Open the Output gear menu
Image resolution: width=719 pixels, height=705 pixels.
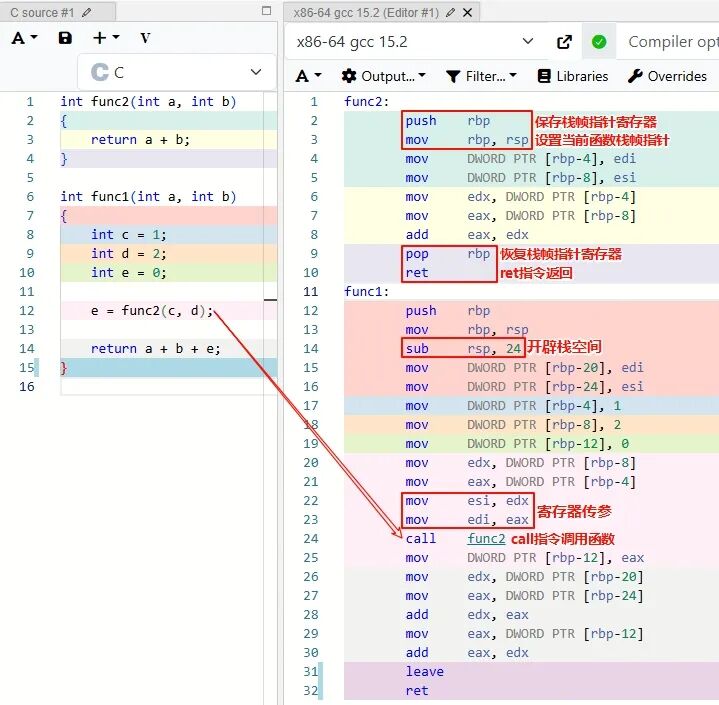pos(383,76)
